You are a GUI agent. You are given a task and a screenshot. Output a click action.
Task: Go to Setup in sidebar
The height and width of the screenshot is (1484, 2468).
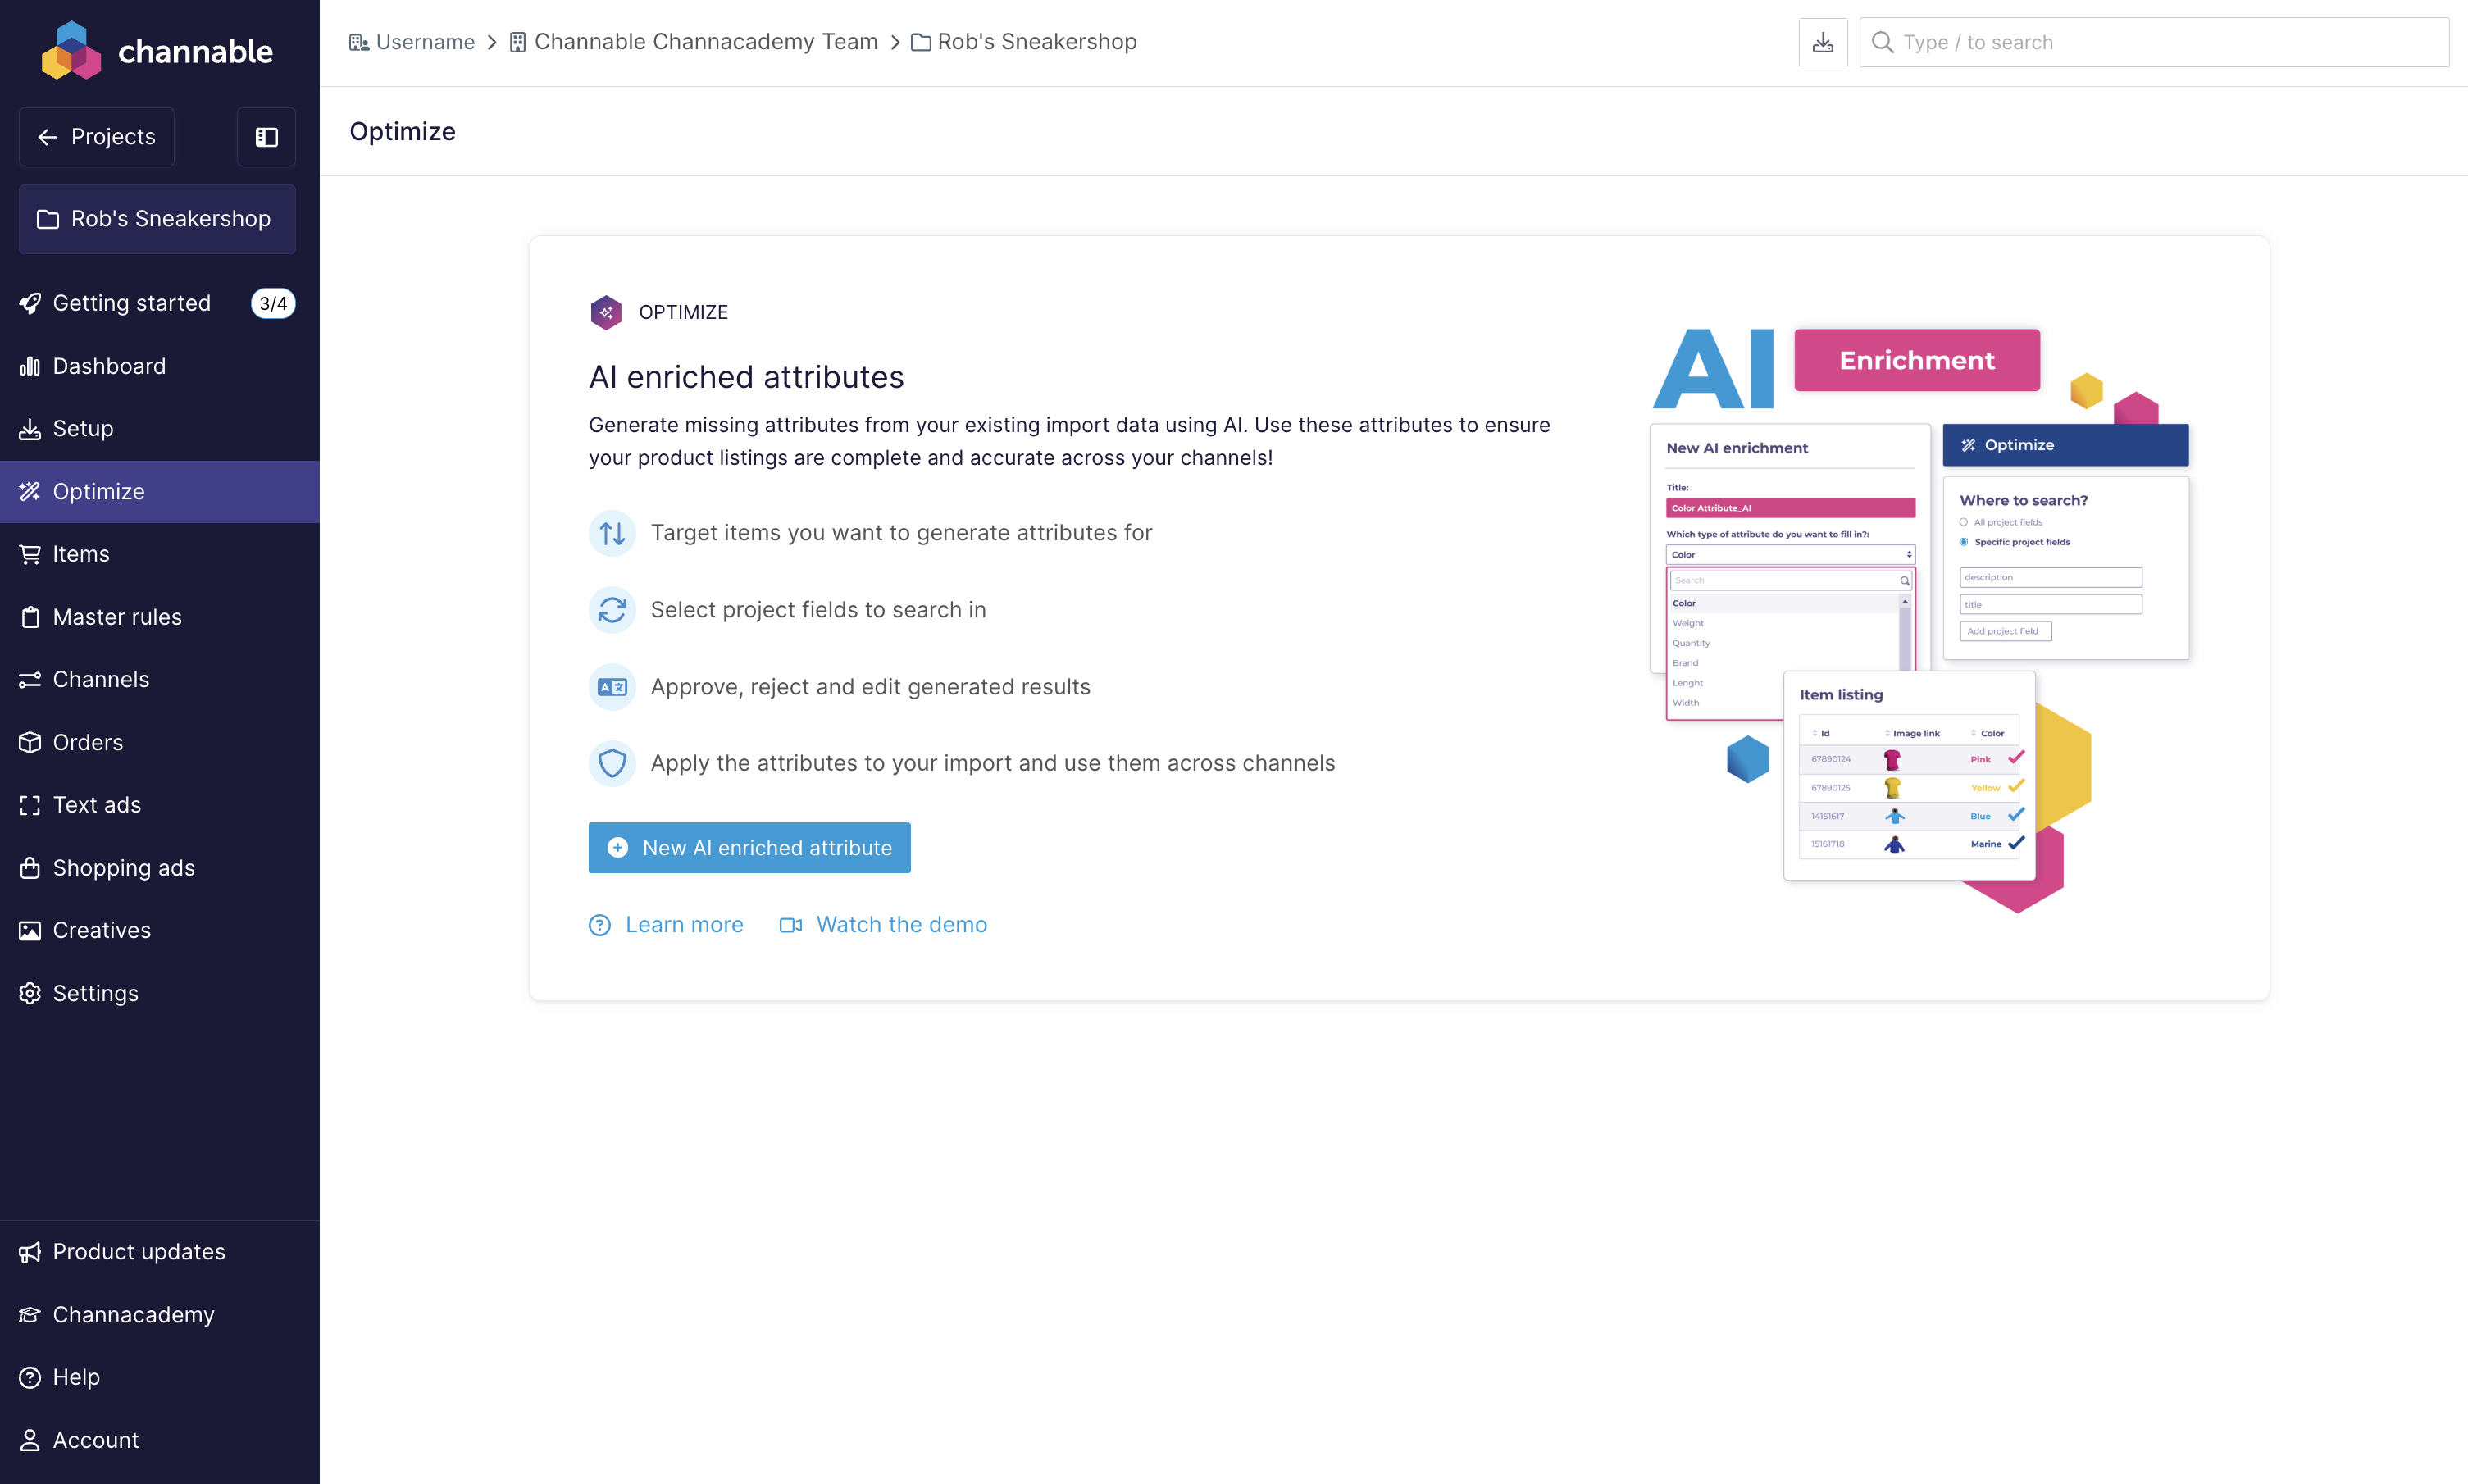[x=83, y=428]
